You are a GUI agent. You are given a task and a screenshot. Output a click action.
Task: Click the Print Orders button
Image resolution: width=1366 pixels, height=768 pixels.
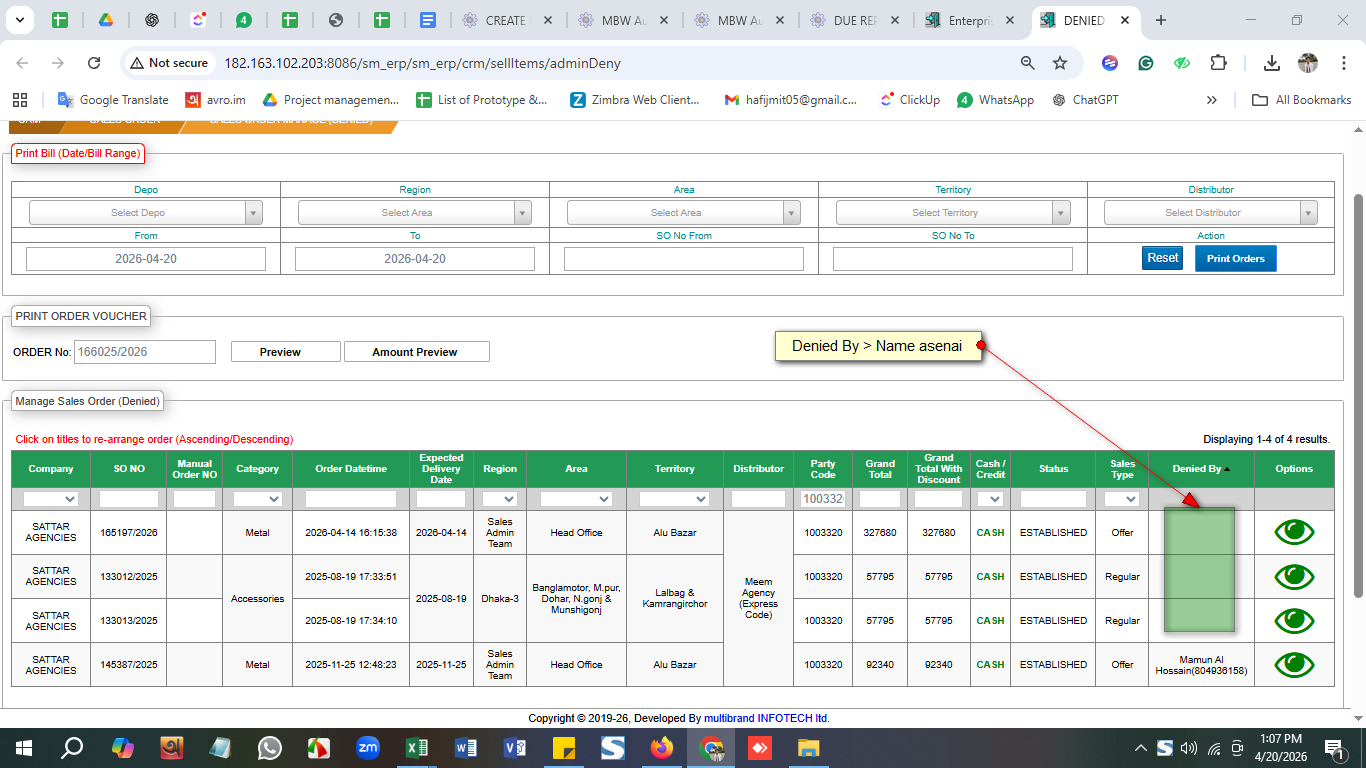pyautogui.click(x=1235, y=258)
